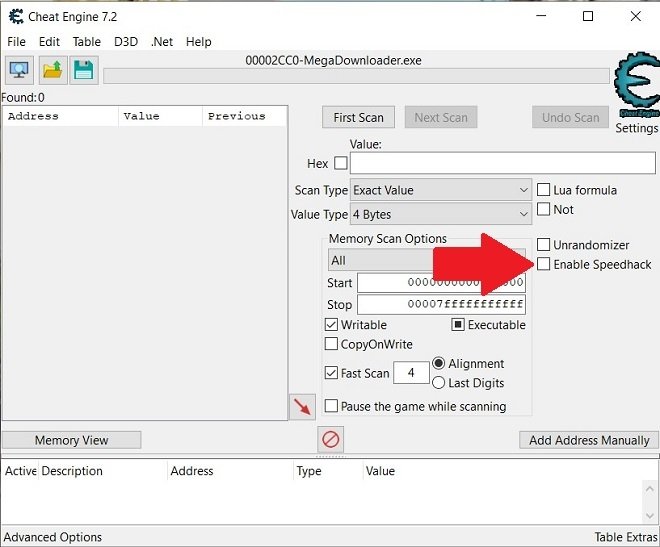Click the Fast Scan alignment value field

(x=411, y=373)
